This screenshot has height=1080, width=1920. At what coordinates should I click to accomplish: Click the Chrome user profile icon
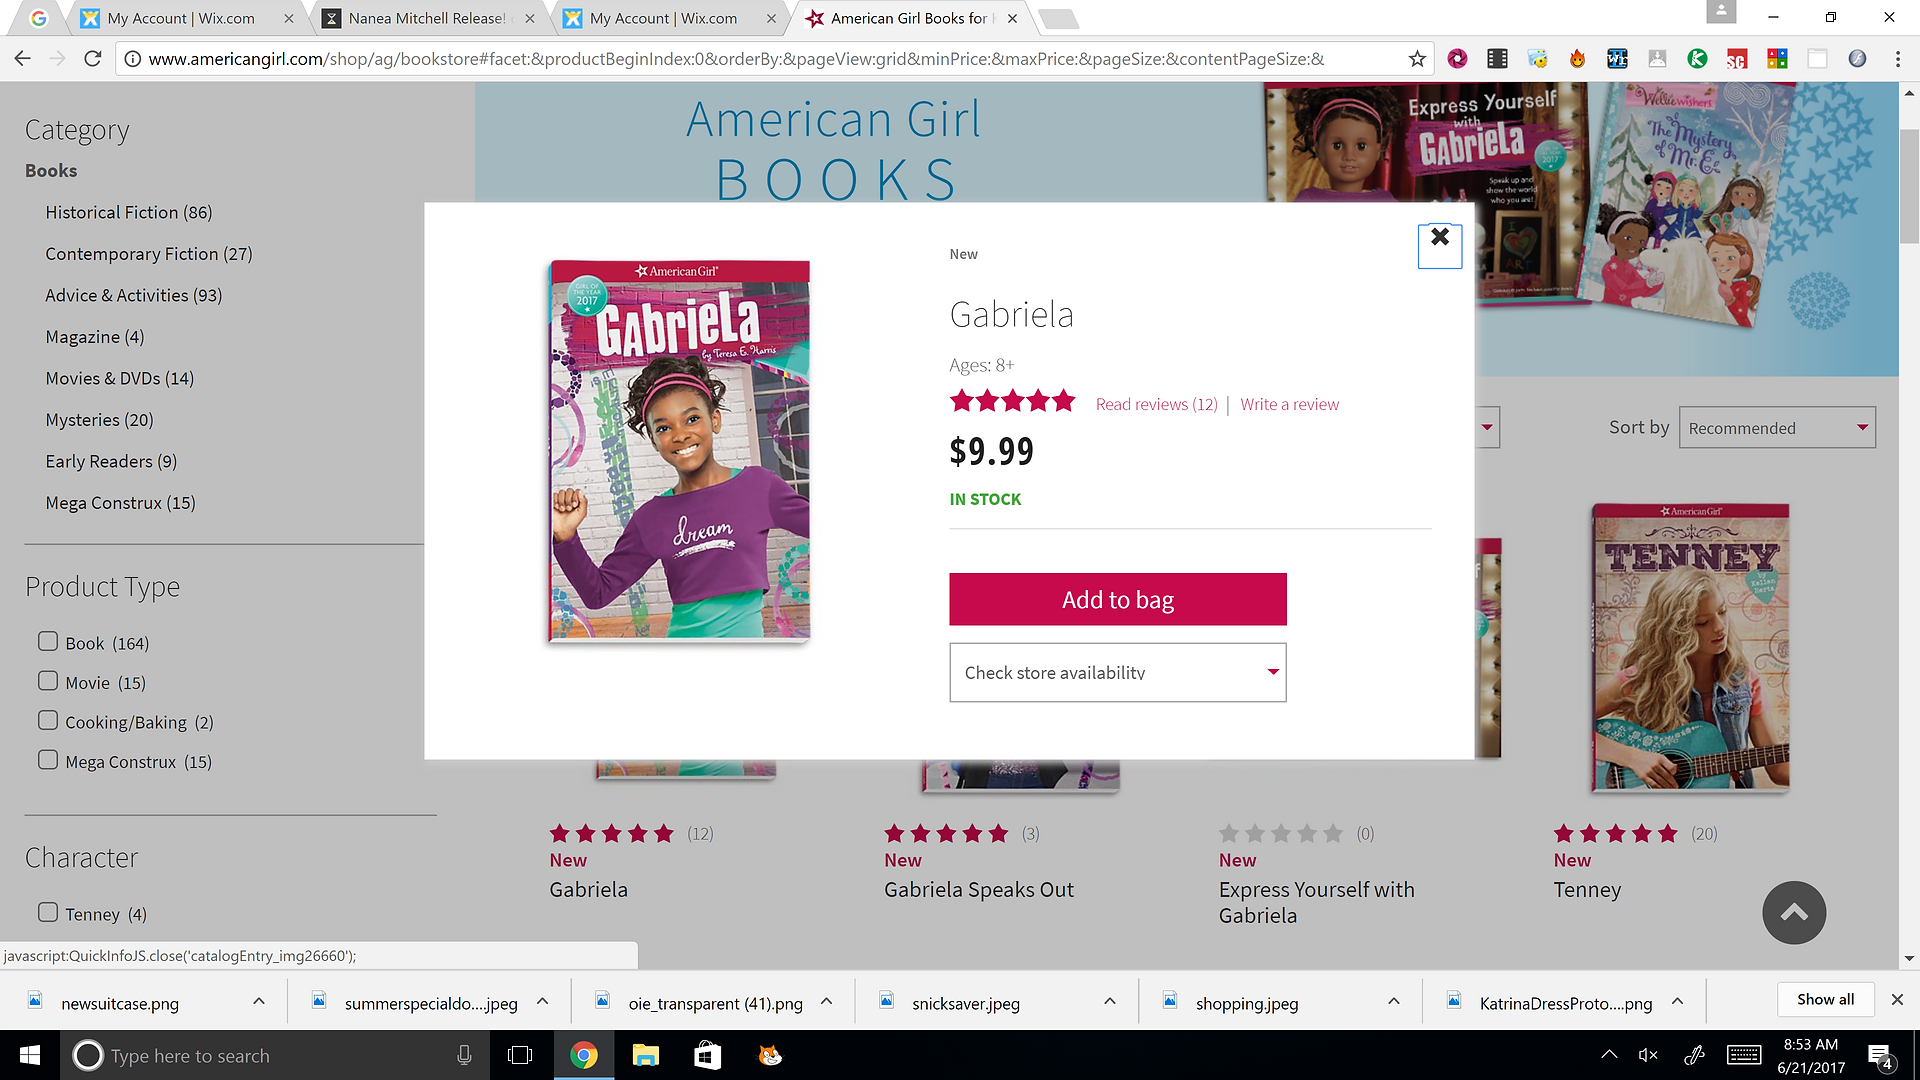pos(1721,11)
